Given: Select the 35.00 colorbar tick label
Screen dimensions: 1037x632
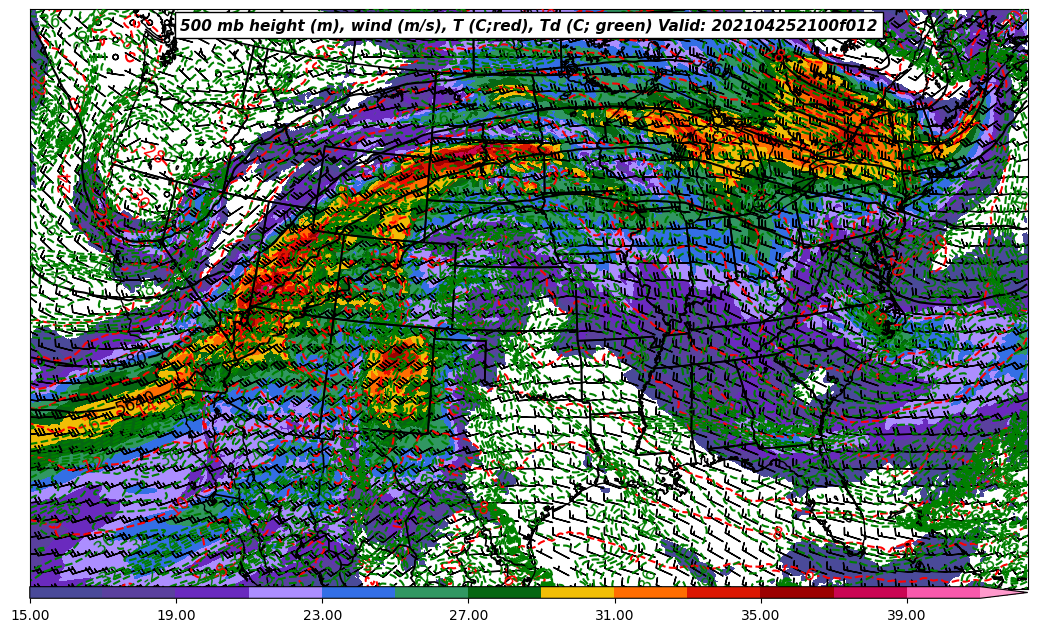Looking at the screenshot, I should (x=760, y=616).
